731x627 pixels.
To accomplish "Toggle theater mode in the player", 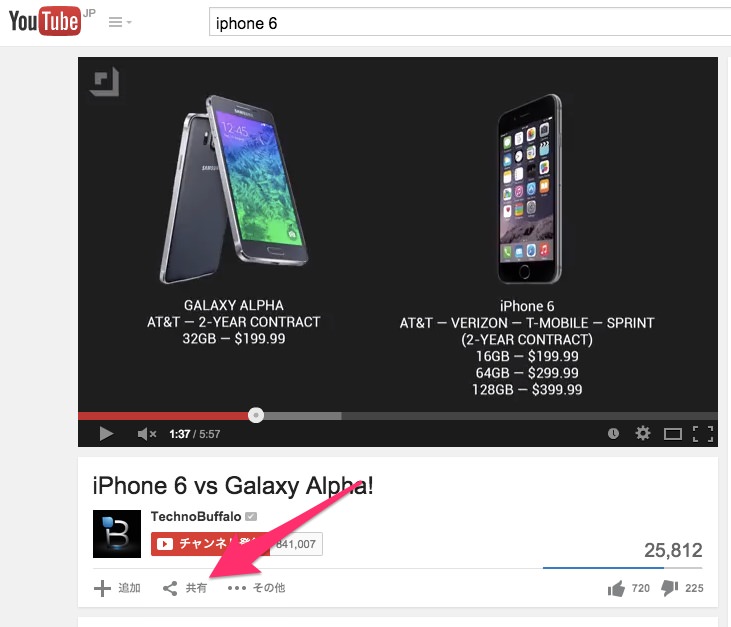I will (x=673, y=434).
